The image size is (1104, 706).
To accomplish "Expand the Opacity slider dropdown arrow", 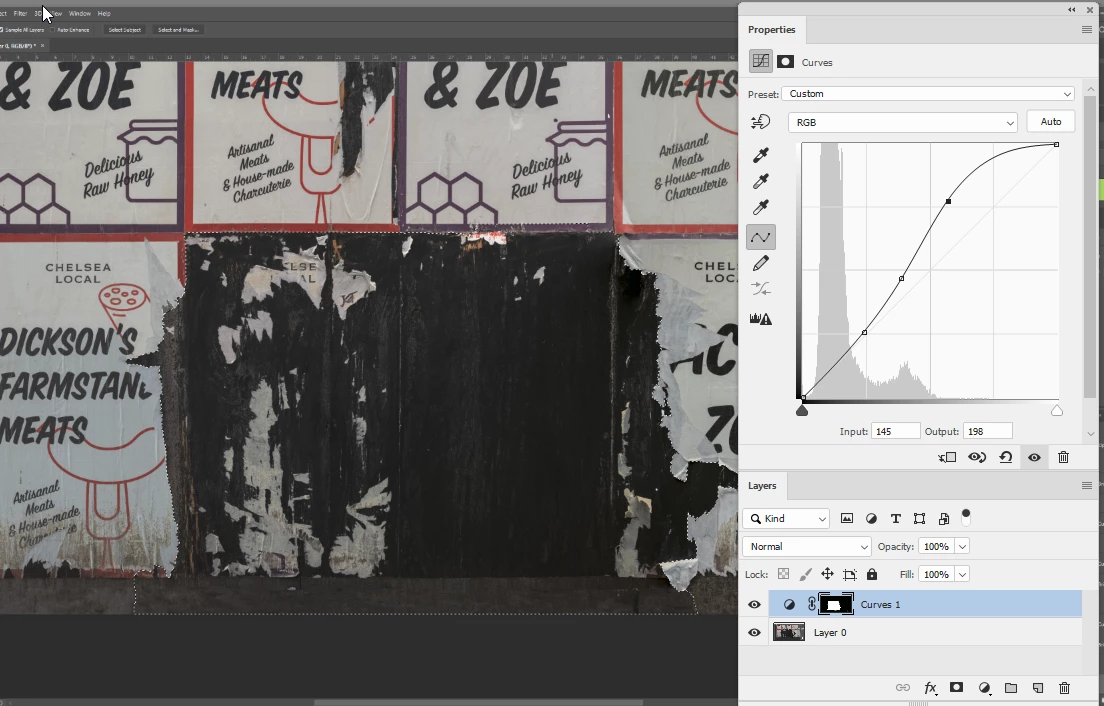I will [x=962, y=547].
